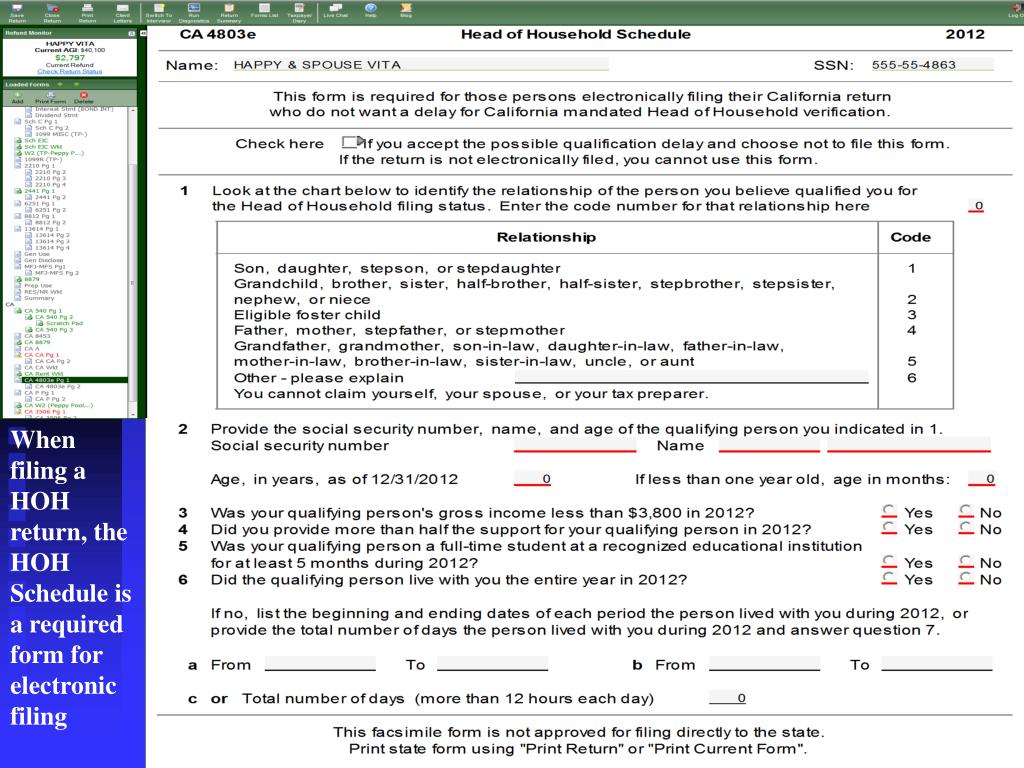The image size is (1024, 768).
Task: Click the first qualifying person Name field
Action: point(769,445)
